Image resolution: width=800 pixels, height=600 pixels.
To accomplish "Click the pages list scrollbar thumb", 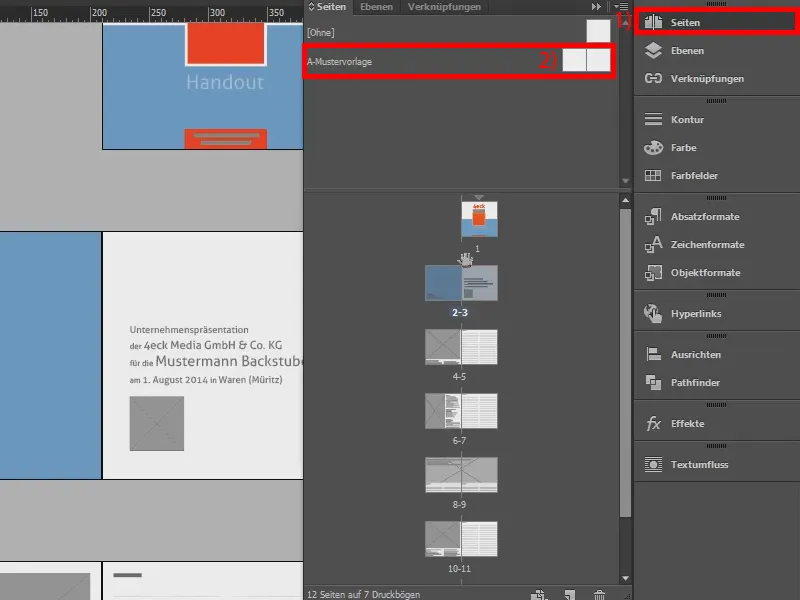I will tap(626, 362).
